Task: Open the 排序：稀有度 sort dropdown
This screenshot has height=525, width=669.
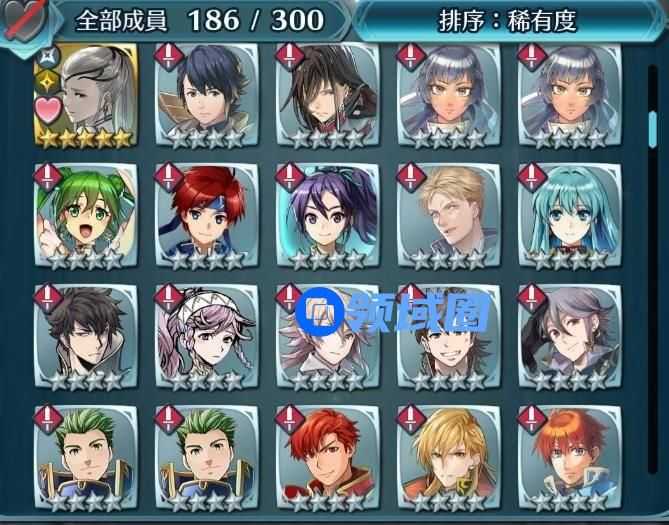Action: 508,20
